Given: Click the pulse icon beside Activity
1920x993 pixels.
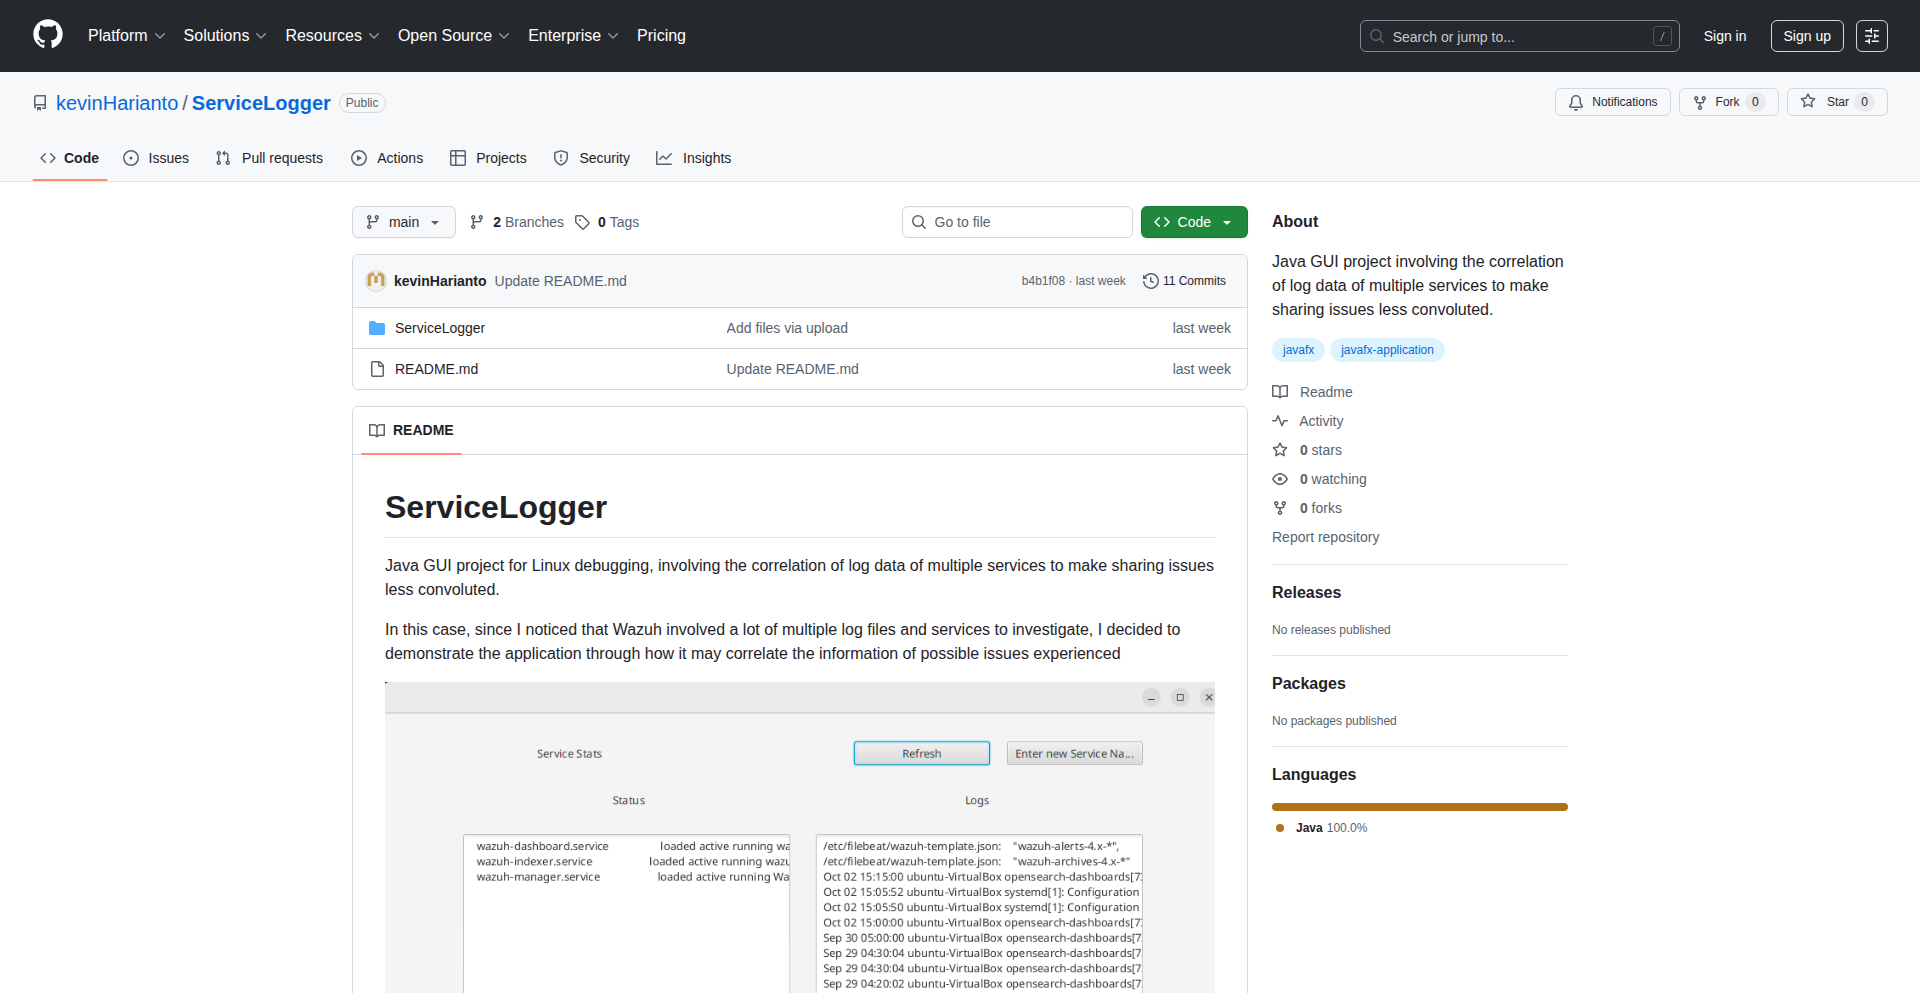Looking at the screenshot, I should tap(1280, 421).
